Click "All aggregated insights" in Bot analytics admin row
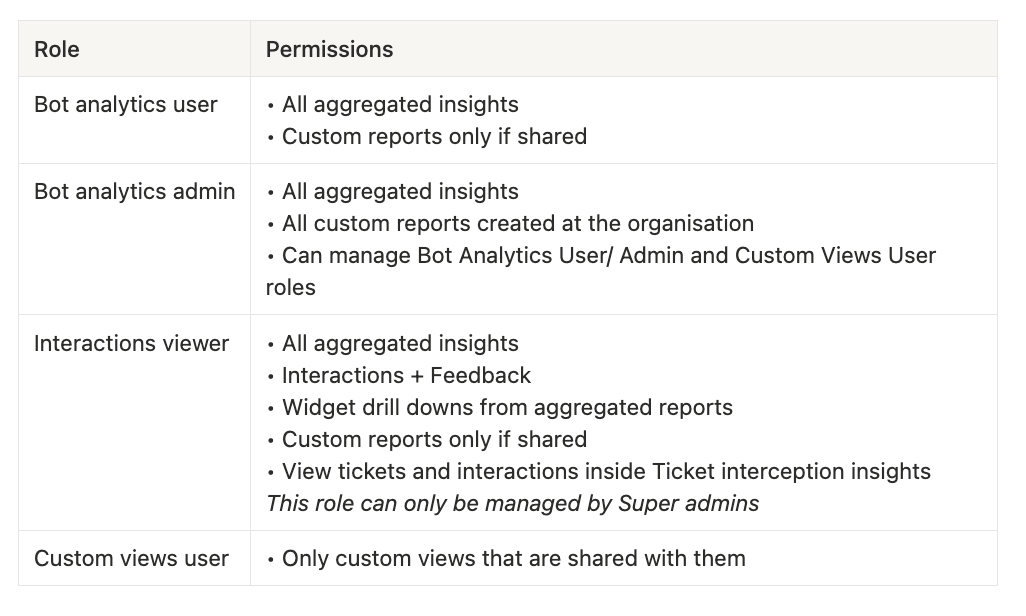Image resolution: width=1026 pixels, height=616 pixels. coord(400,192)
